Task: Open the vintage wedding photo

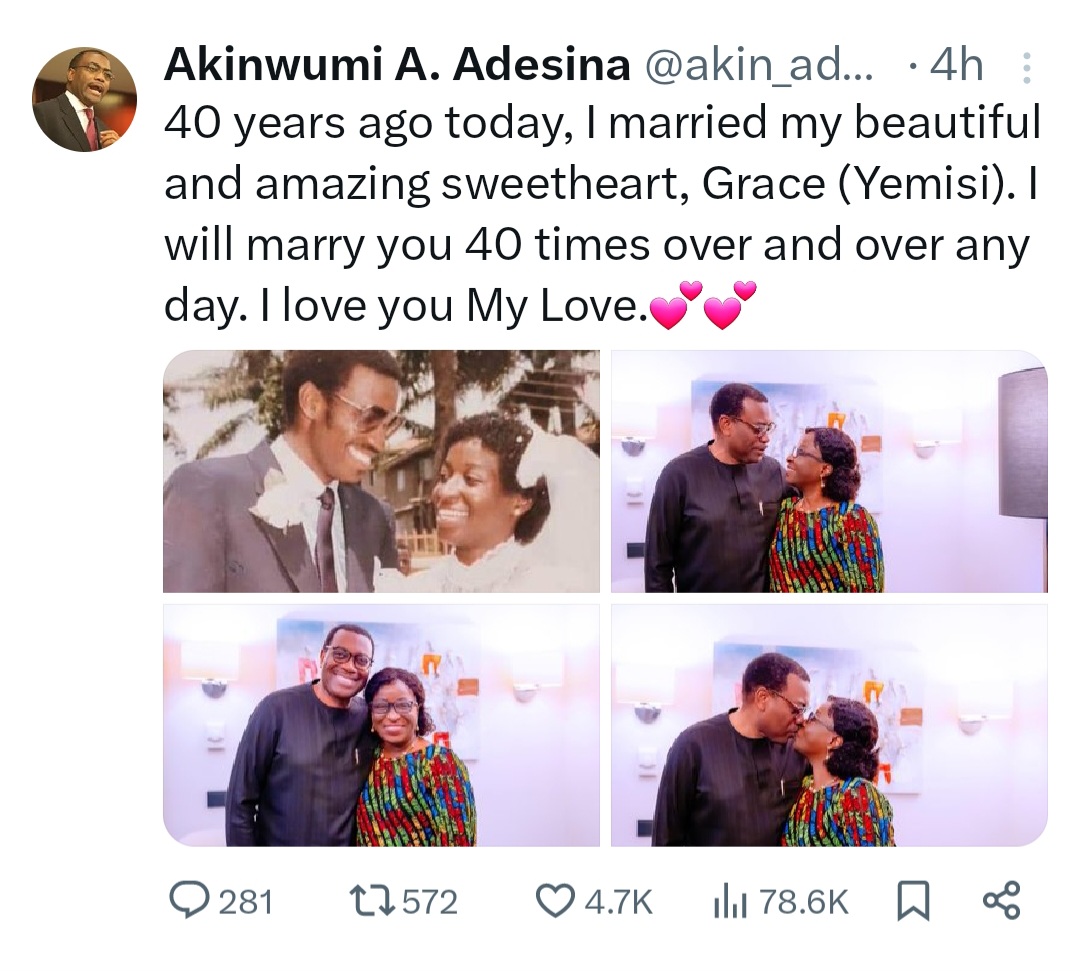Action: (381, 471)
